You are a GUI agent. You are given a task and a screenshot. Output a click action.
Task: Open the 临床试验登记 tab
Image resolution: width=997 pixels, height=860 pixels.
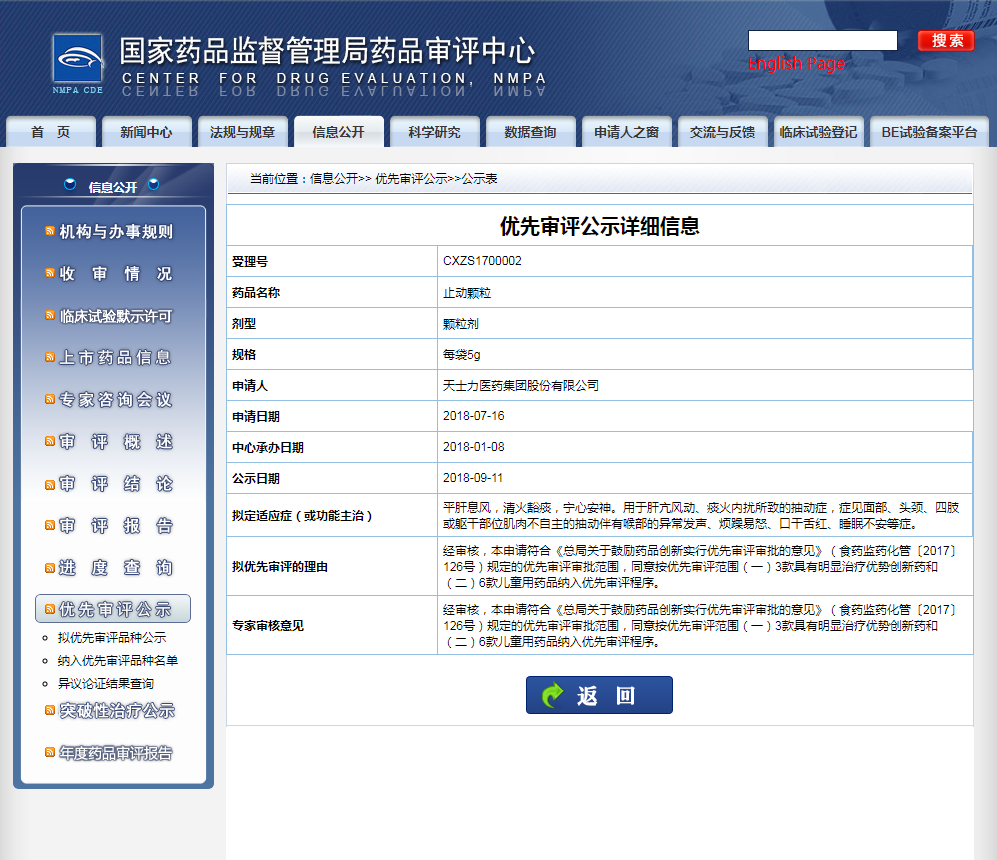(818, 132)
